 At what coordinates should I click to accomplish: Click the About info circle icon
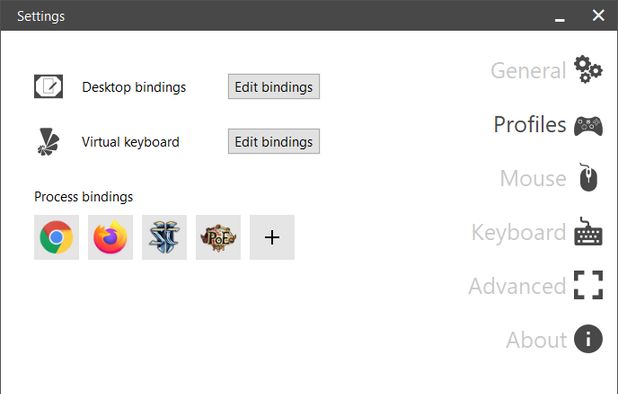pyautogui.click(x=588, y=339)
